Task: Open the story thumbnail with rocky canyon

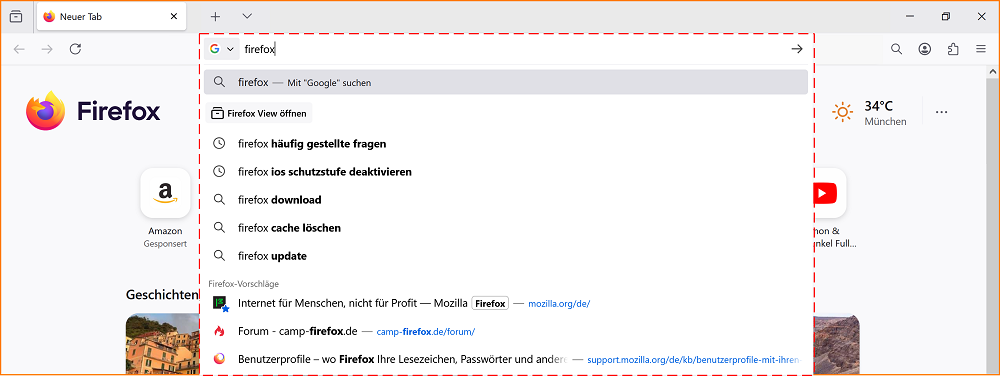Action: (837, 344)
